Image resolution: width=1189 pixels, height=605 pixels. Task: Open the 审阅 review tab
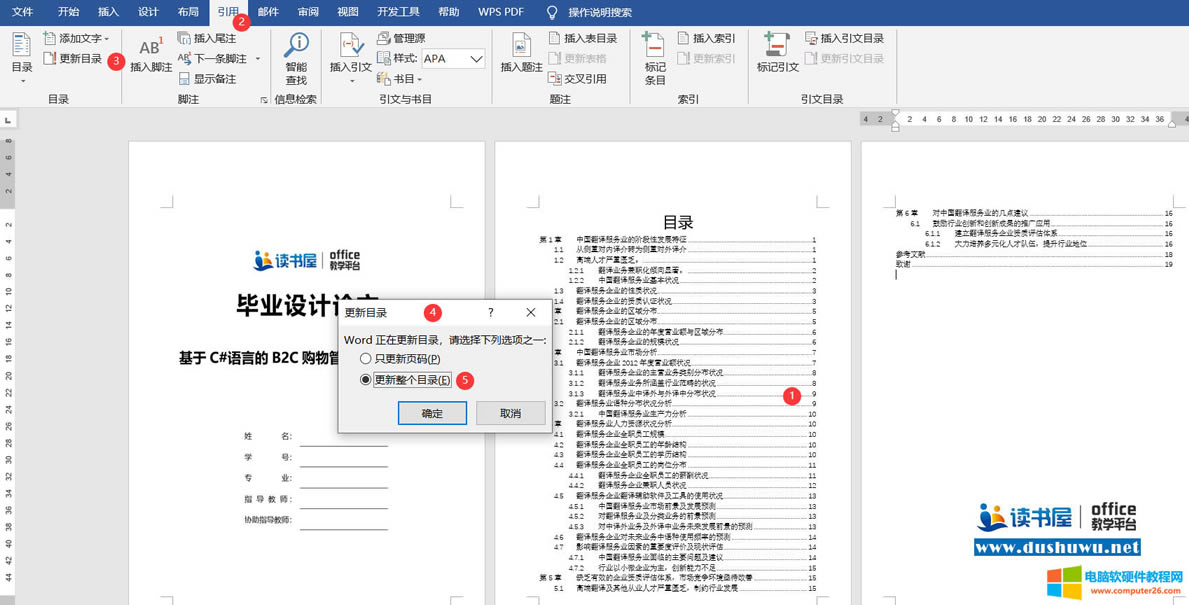tap(308, 12)
